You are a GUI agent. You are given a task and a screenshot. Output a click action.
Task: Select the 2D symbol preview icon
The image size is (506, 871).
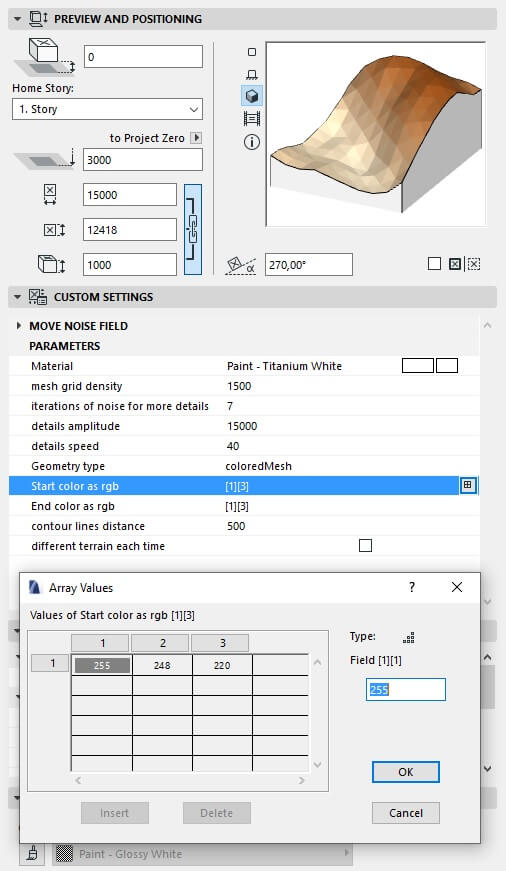point(252,52)
